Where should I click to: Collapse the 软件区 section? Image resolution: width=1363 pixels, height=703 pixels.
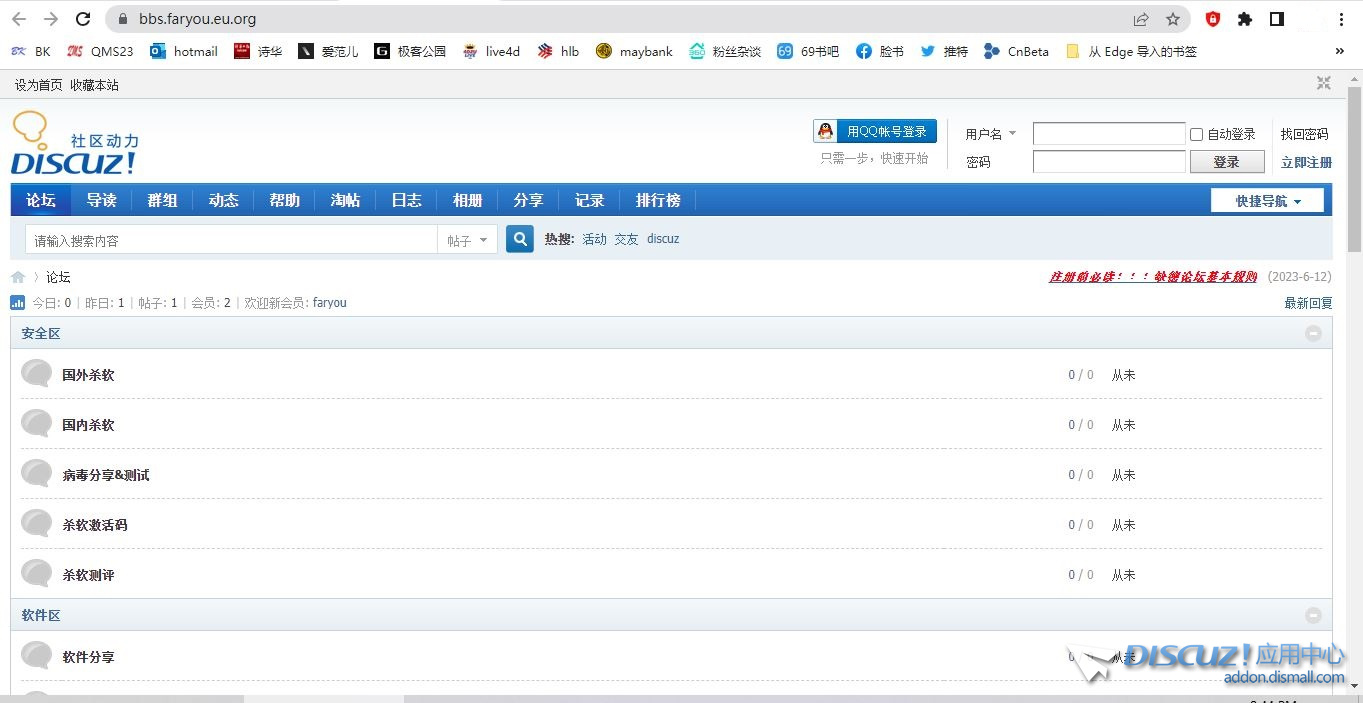pyautogui.click(x=1313, y=615)
